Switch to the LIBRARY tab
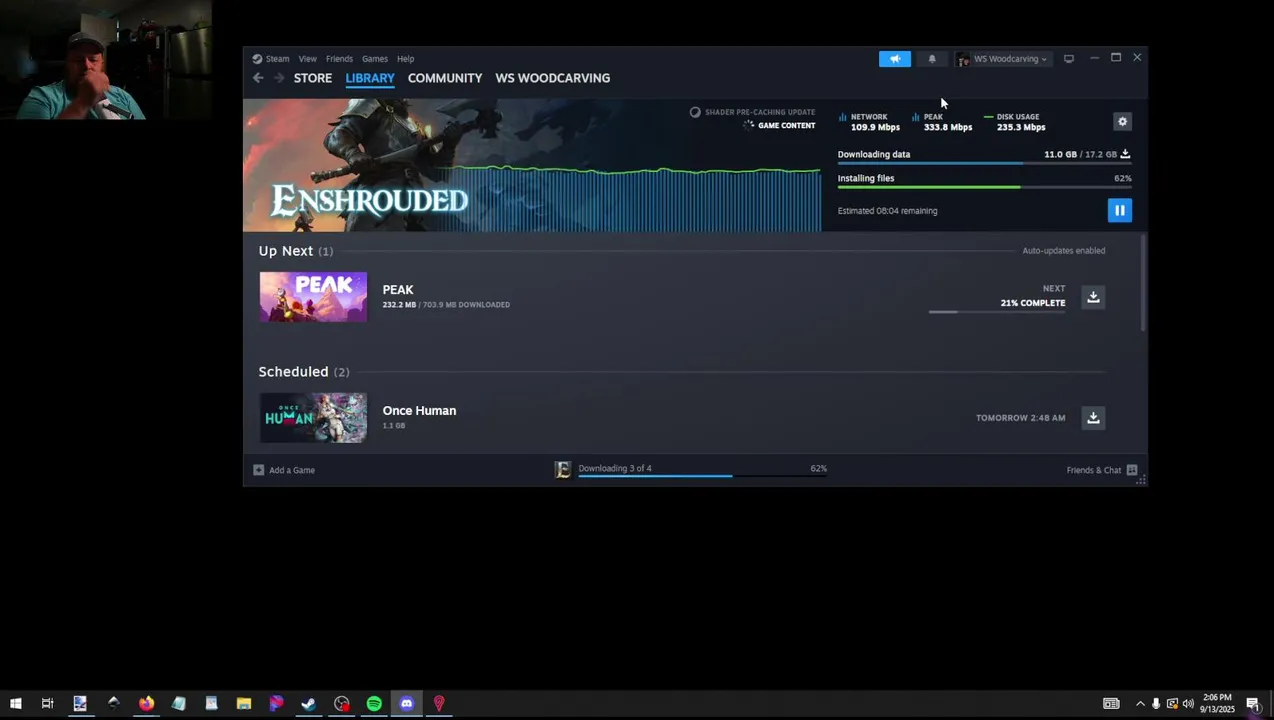1274x720 pixels. pos(370,78)
